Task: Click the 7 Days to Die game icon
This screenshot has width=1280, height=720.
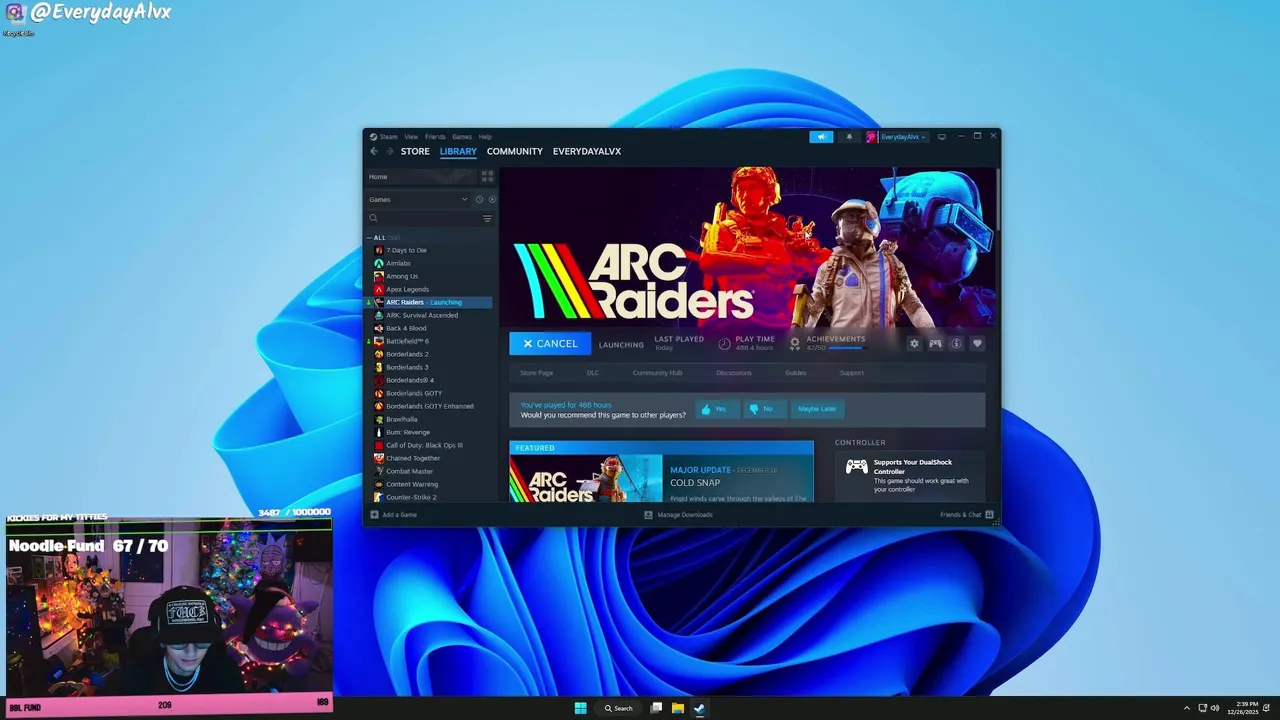Action: pyautogui.click(x=379, y=250)
